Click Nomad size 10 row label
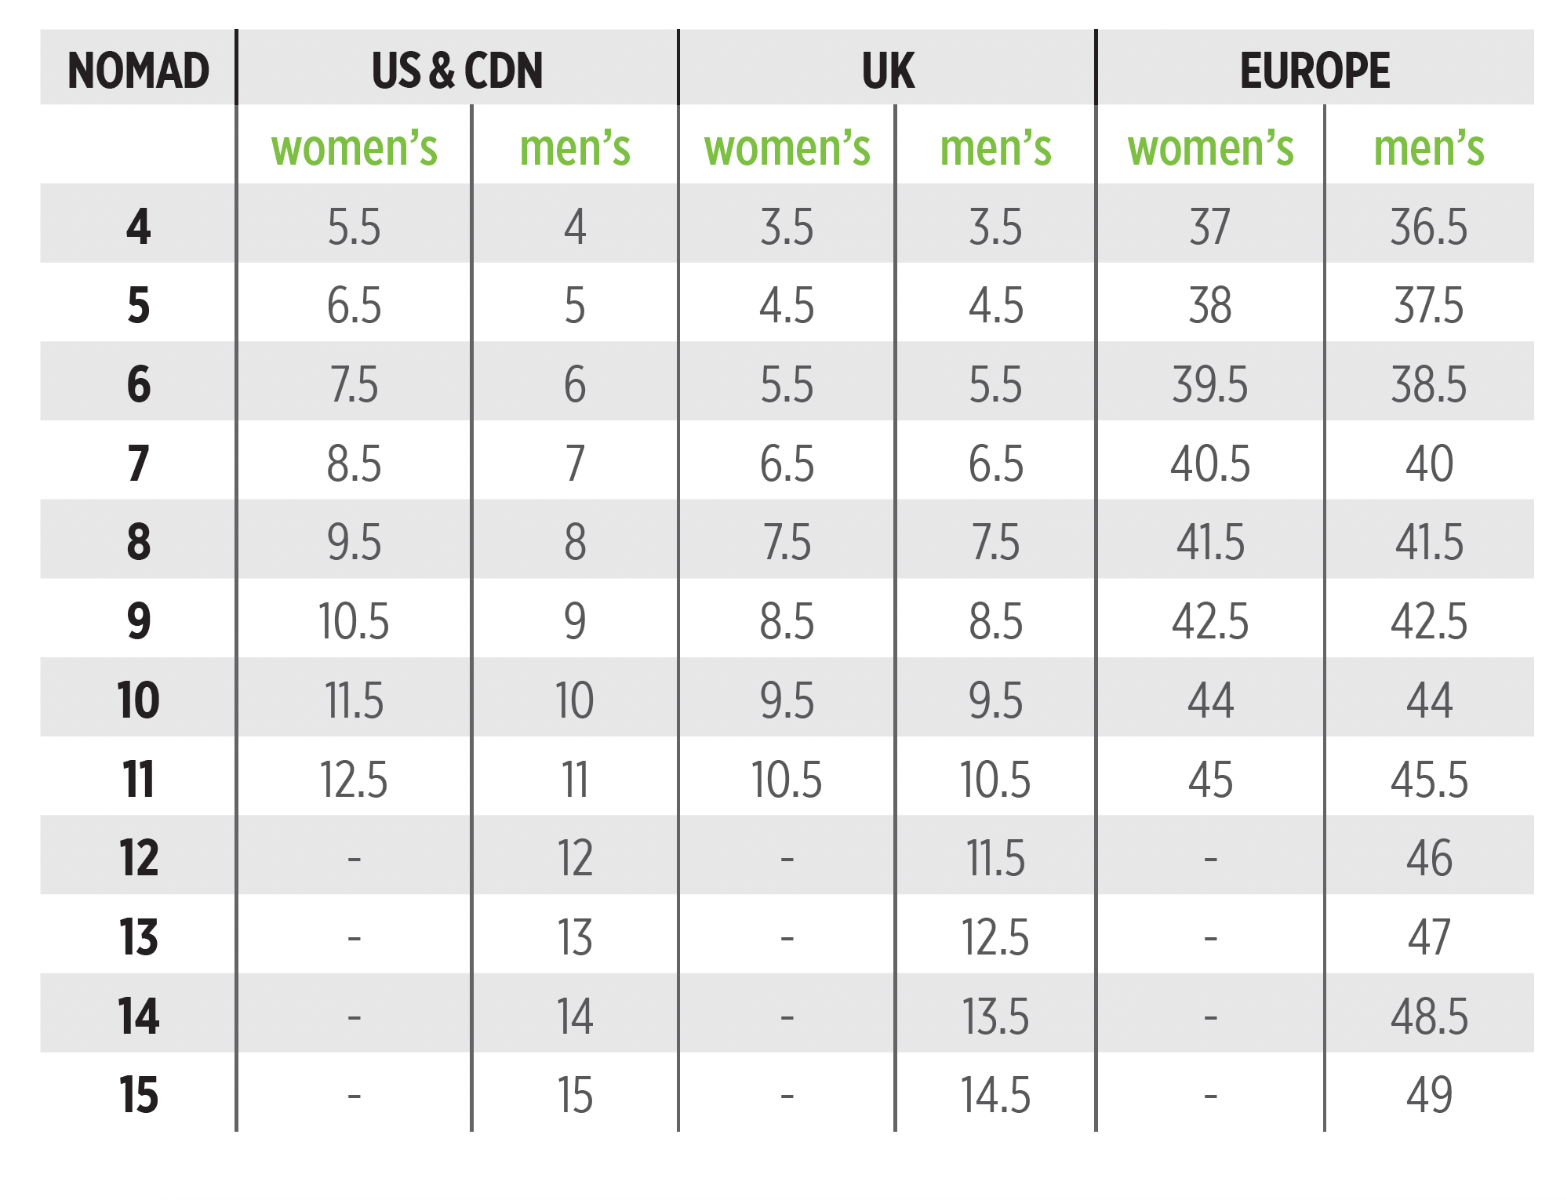This screenshot has width=1567, height=1200. click(138, 701)
